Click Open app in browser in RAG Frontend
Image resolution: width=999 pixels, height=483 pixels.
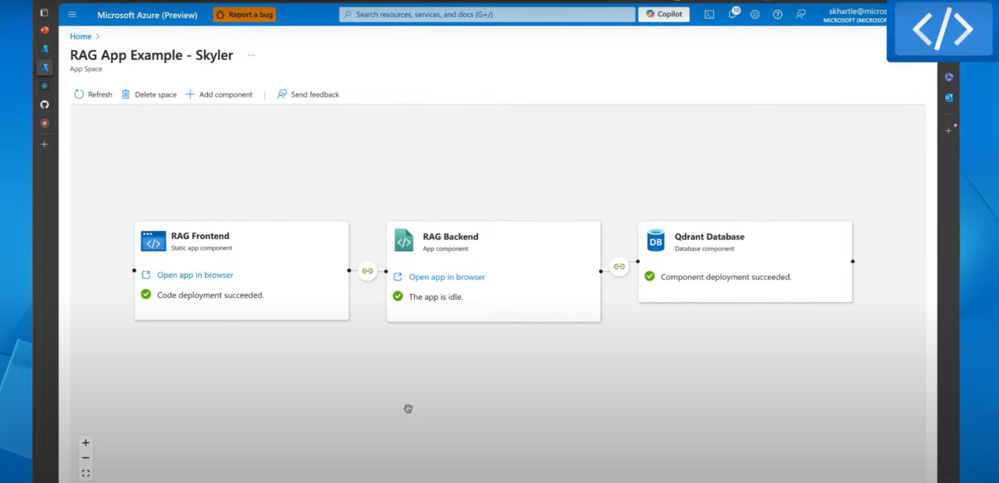click(195, 275)
